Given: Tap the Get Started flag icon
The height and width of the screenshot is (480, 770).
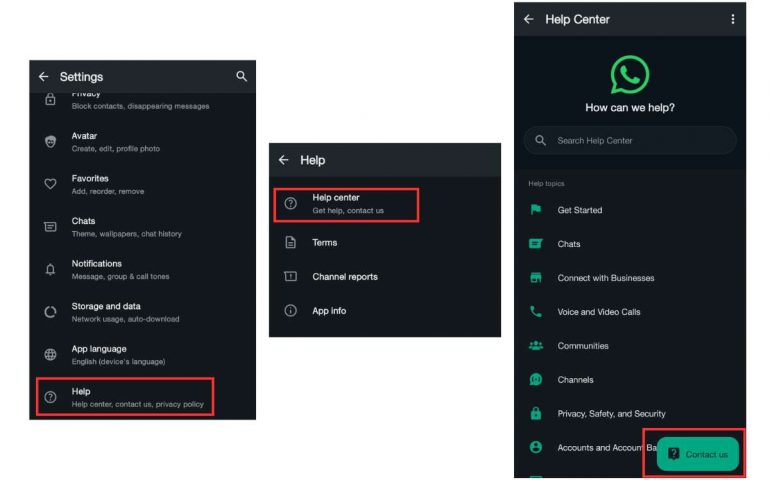Looking at the screenshot, I should tap(536, 210).
